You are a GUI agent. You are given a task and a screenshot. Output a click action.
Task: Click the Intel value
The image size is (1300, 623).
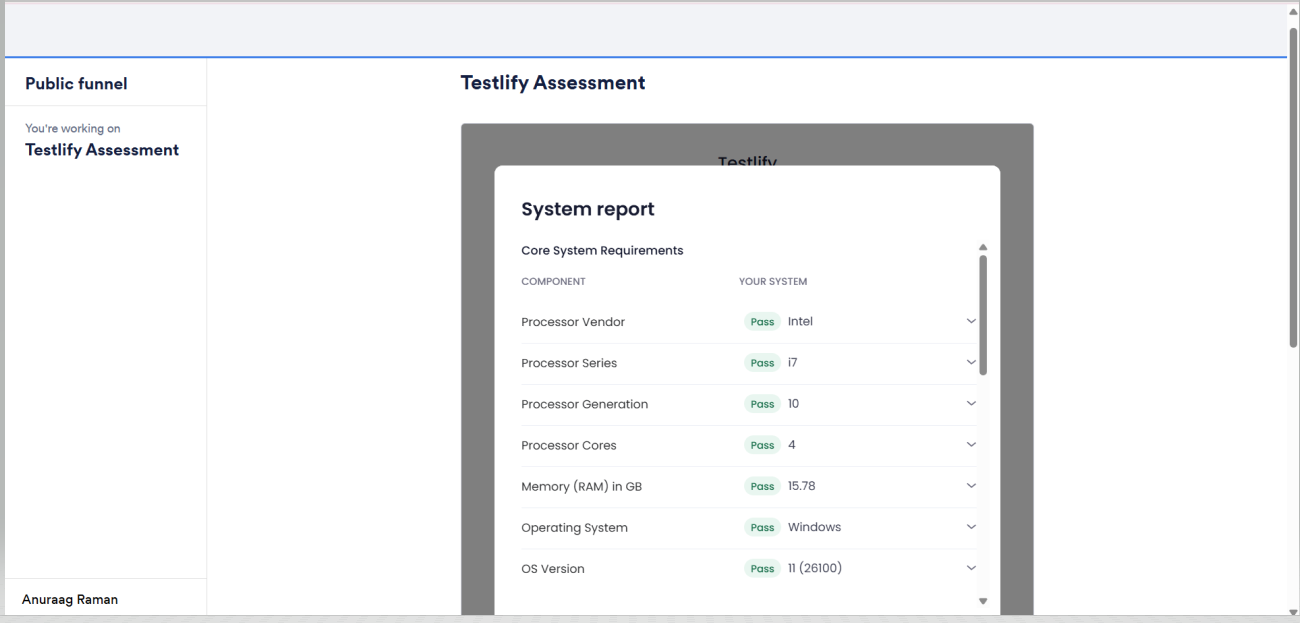[x=801, y=322]
